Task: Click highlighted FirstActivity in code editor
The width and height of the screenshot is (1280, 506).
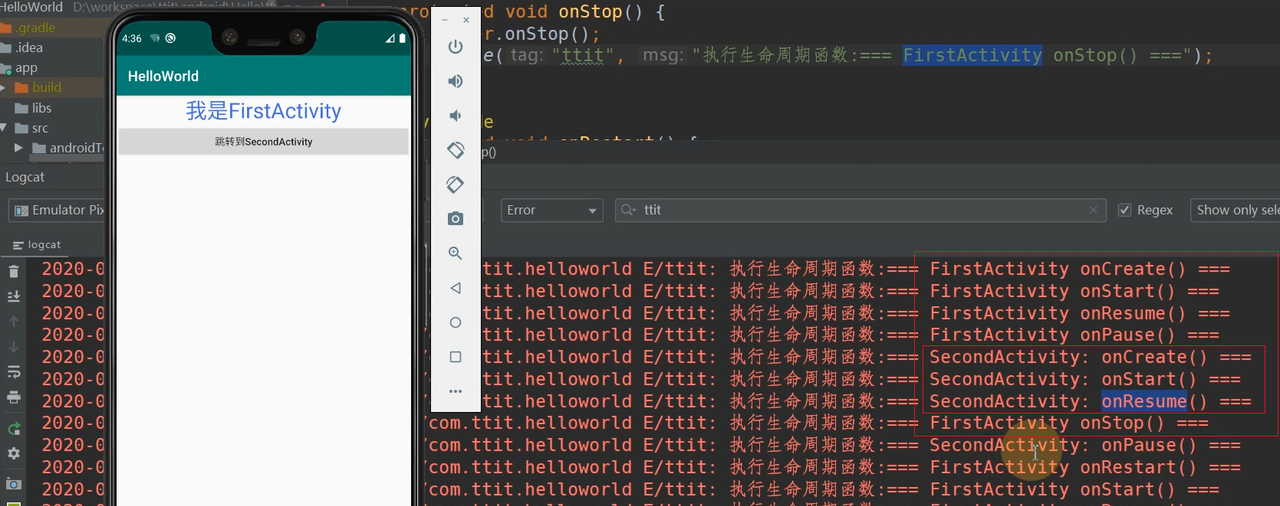Action: pyautogui.click(x=972, y=55)
